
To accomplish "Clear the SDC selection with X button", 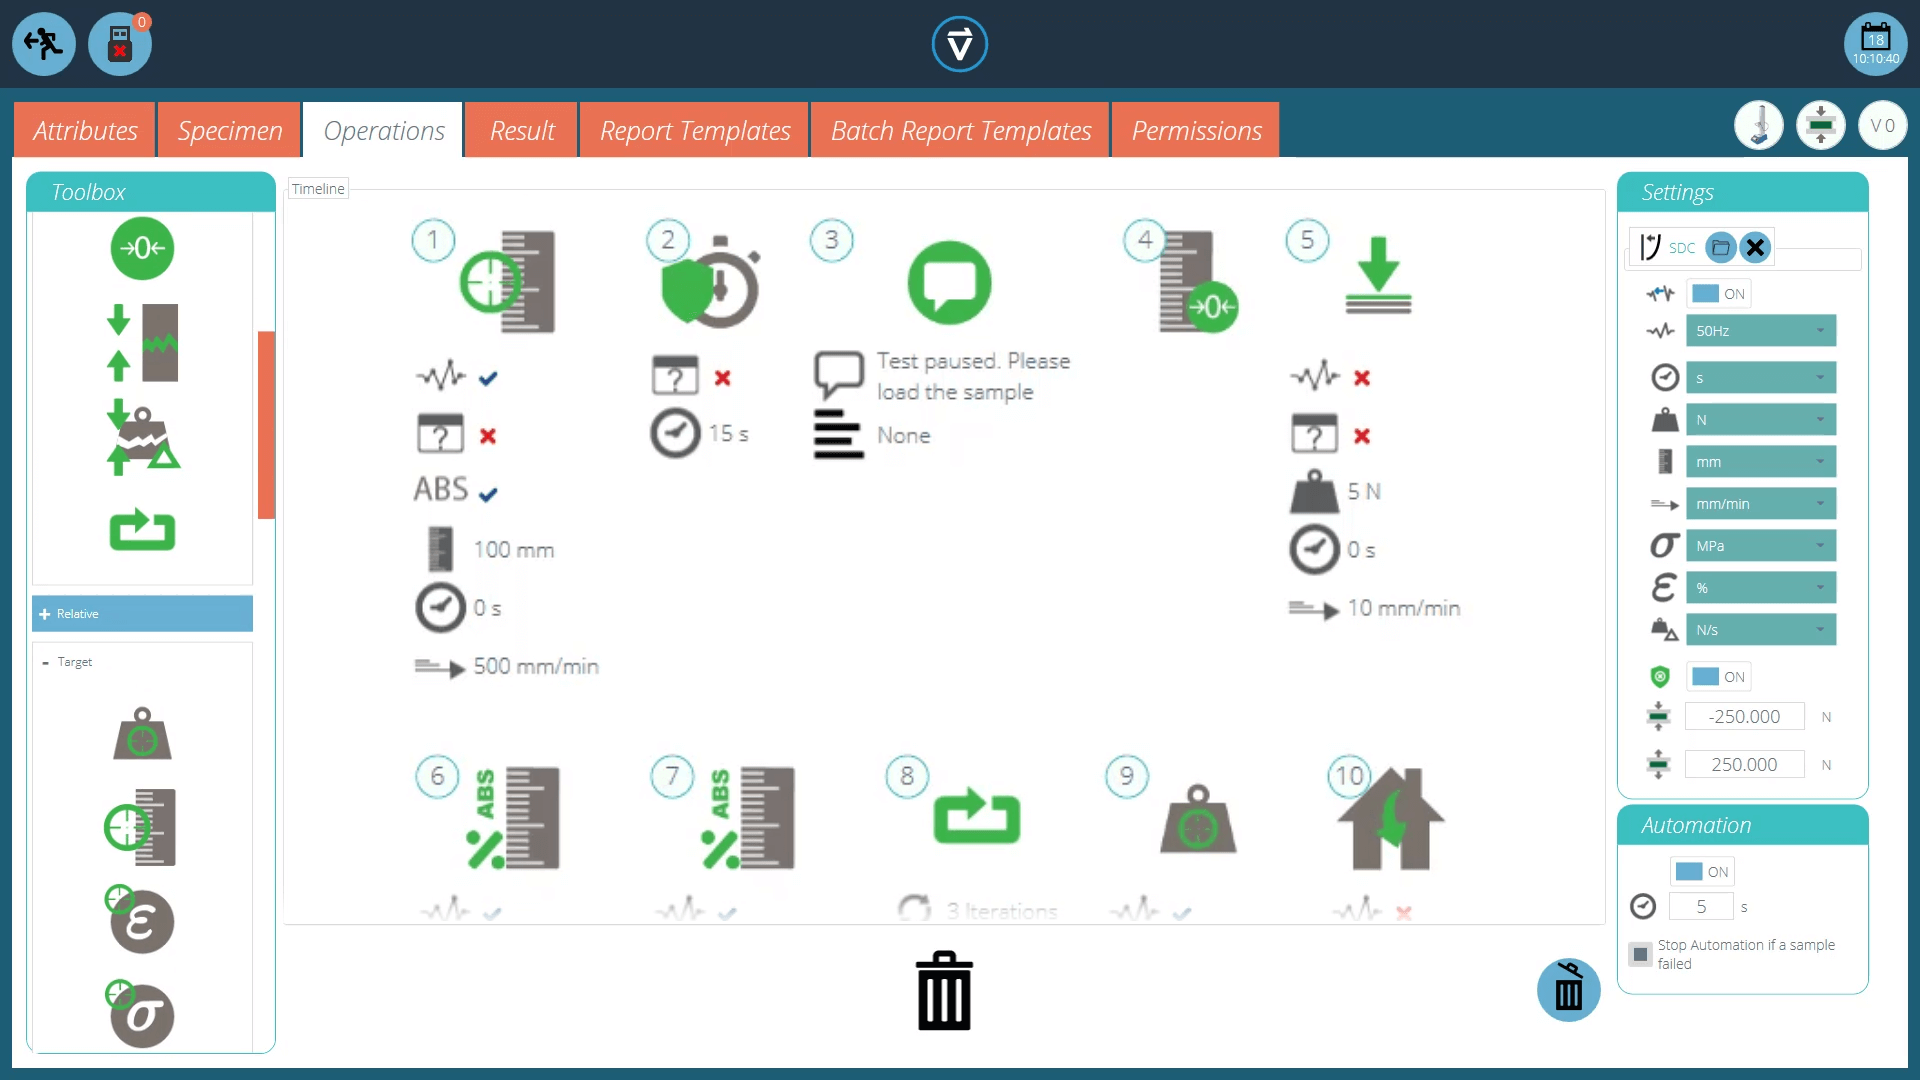I will pyautogui.click(x=1755, y=247).
